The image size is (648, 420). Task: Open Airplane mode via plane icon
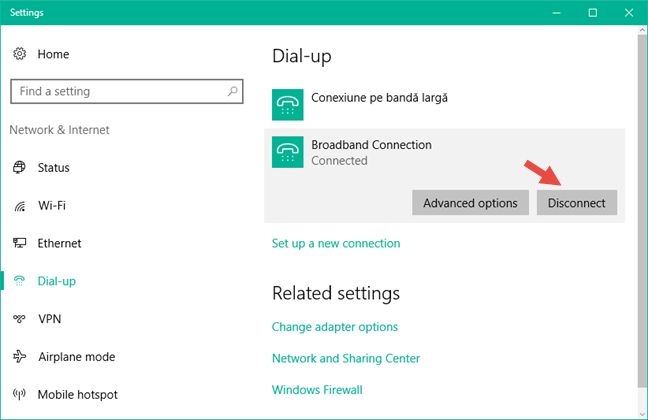click(x=19, y=356)
